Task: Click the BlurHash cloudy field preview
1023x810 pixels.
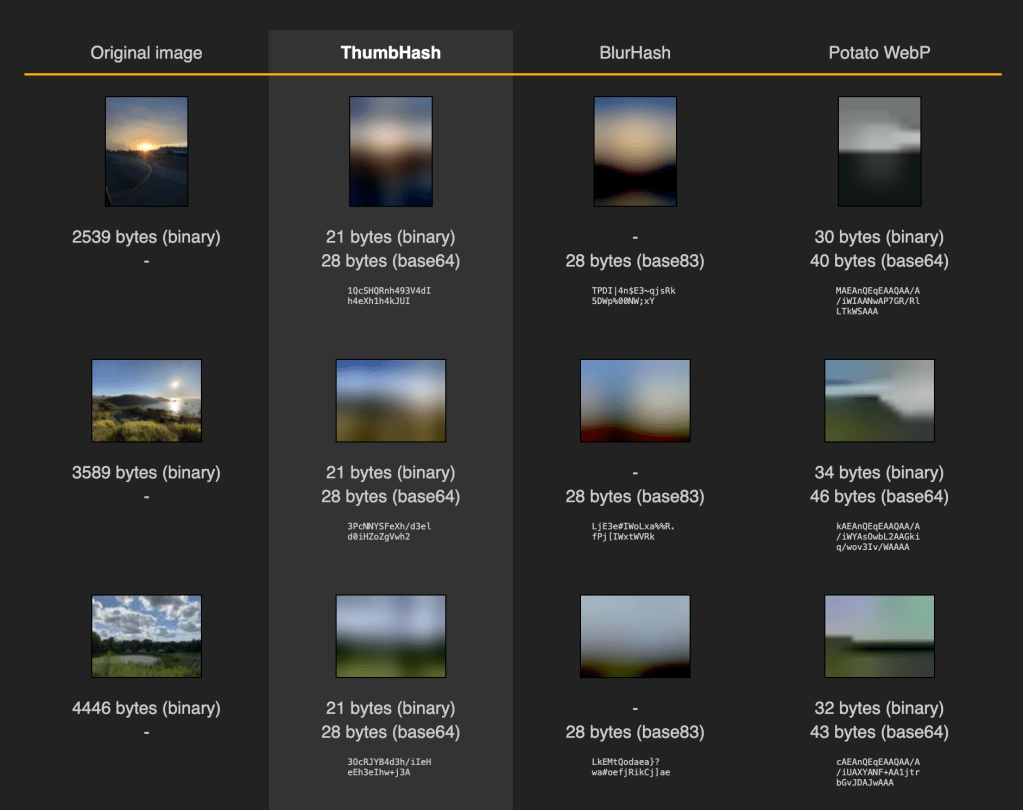Action: pyautogui.click(x=635, y=636)
